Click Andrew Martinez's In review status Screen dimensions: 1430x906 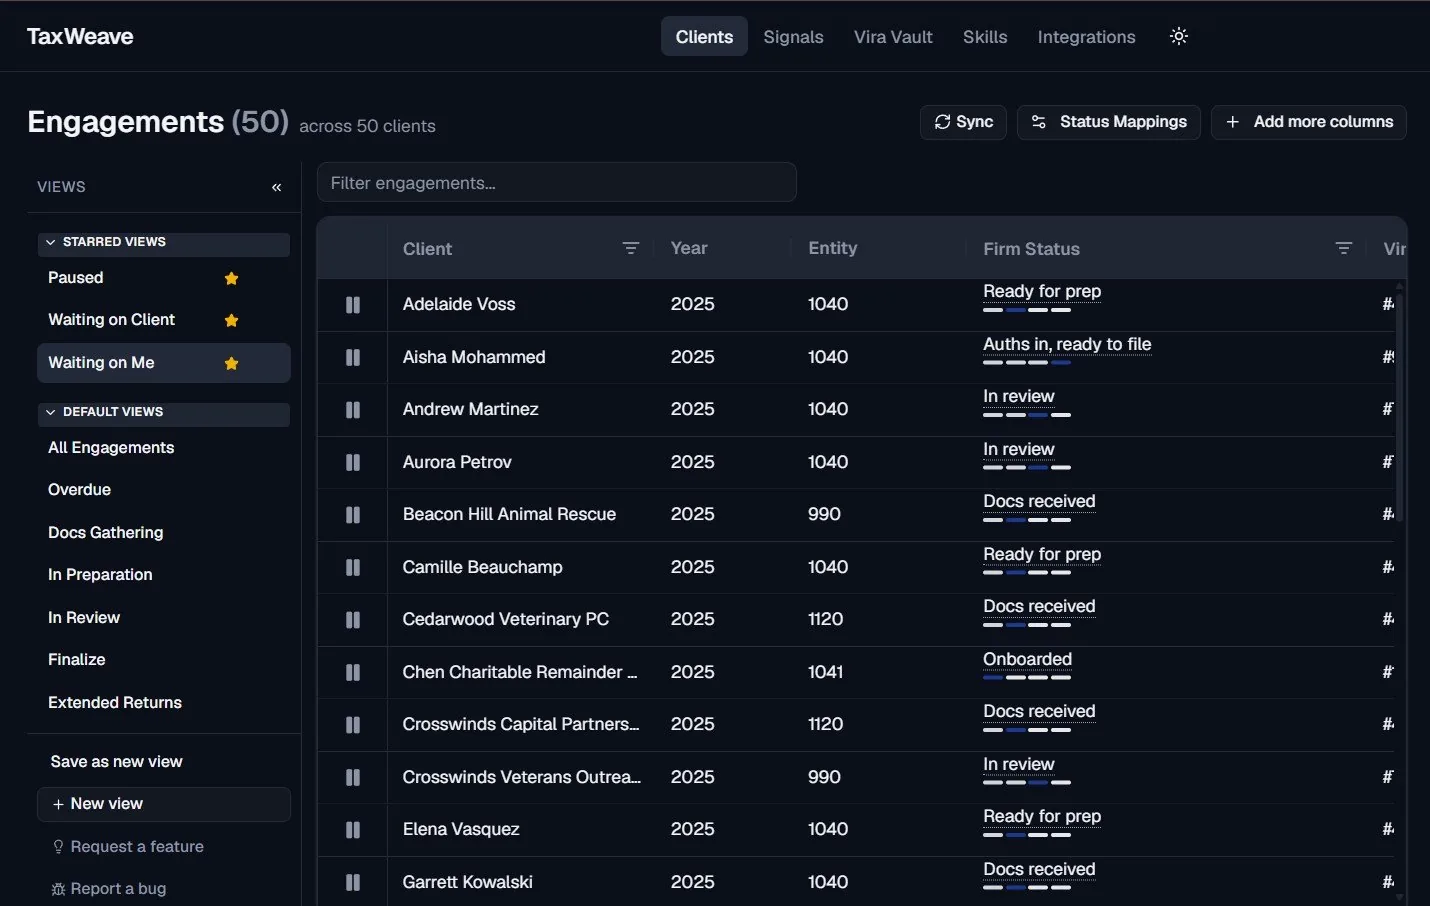[1018, 396]
